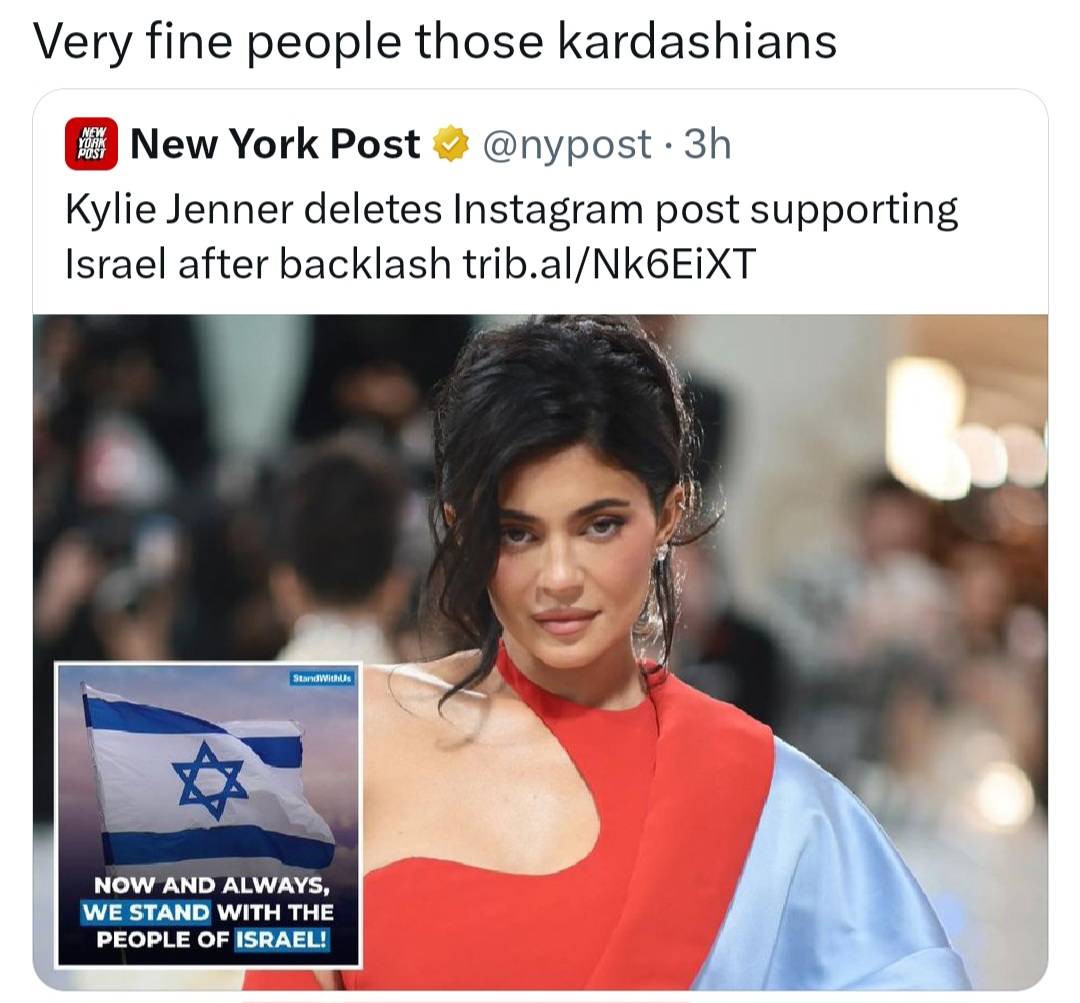
Task: Open the Israel flag inset image
Action: click(x=208, y=816)
